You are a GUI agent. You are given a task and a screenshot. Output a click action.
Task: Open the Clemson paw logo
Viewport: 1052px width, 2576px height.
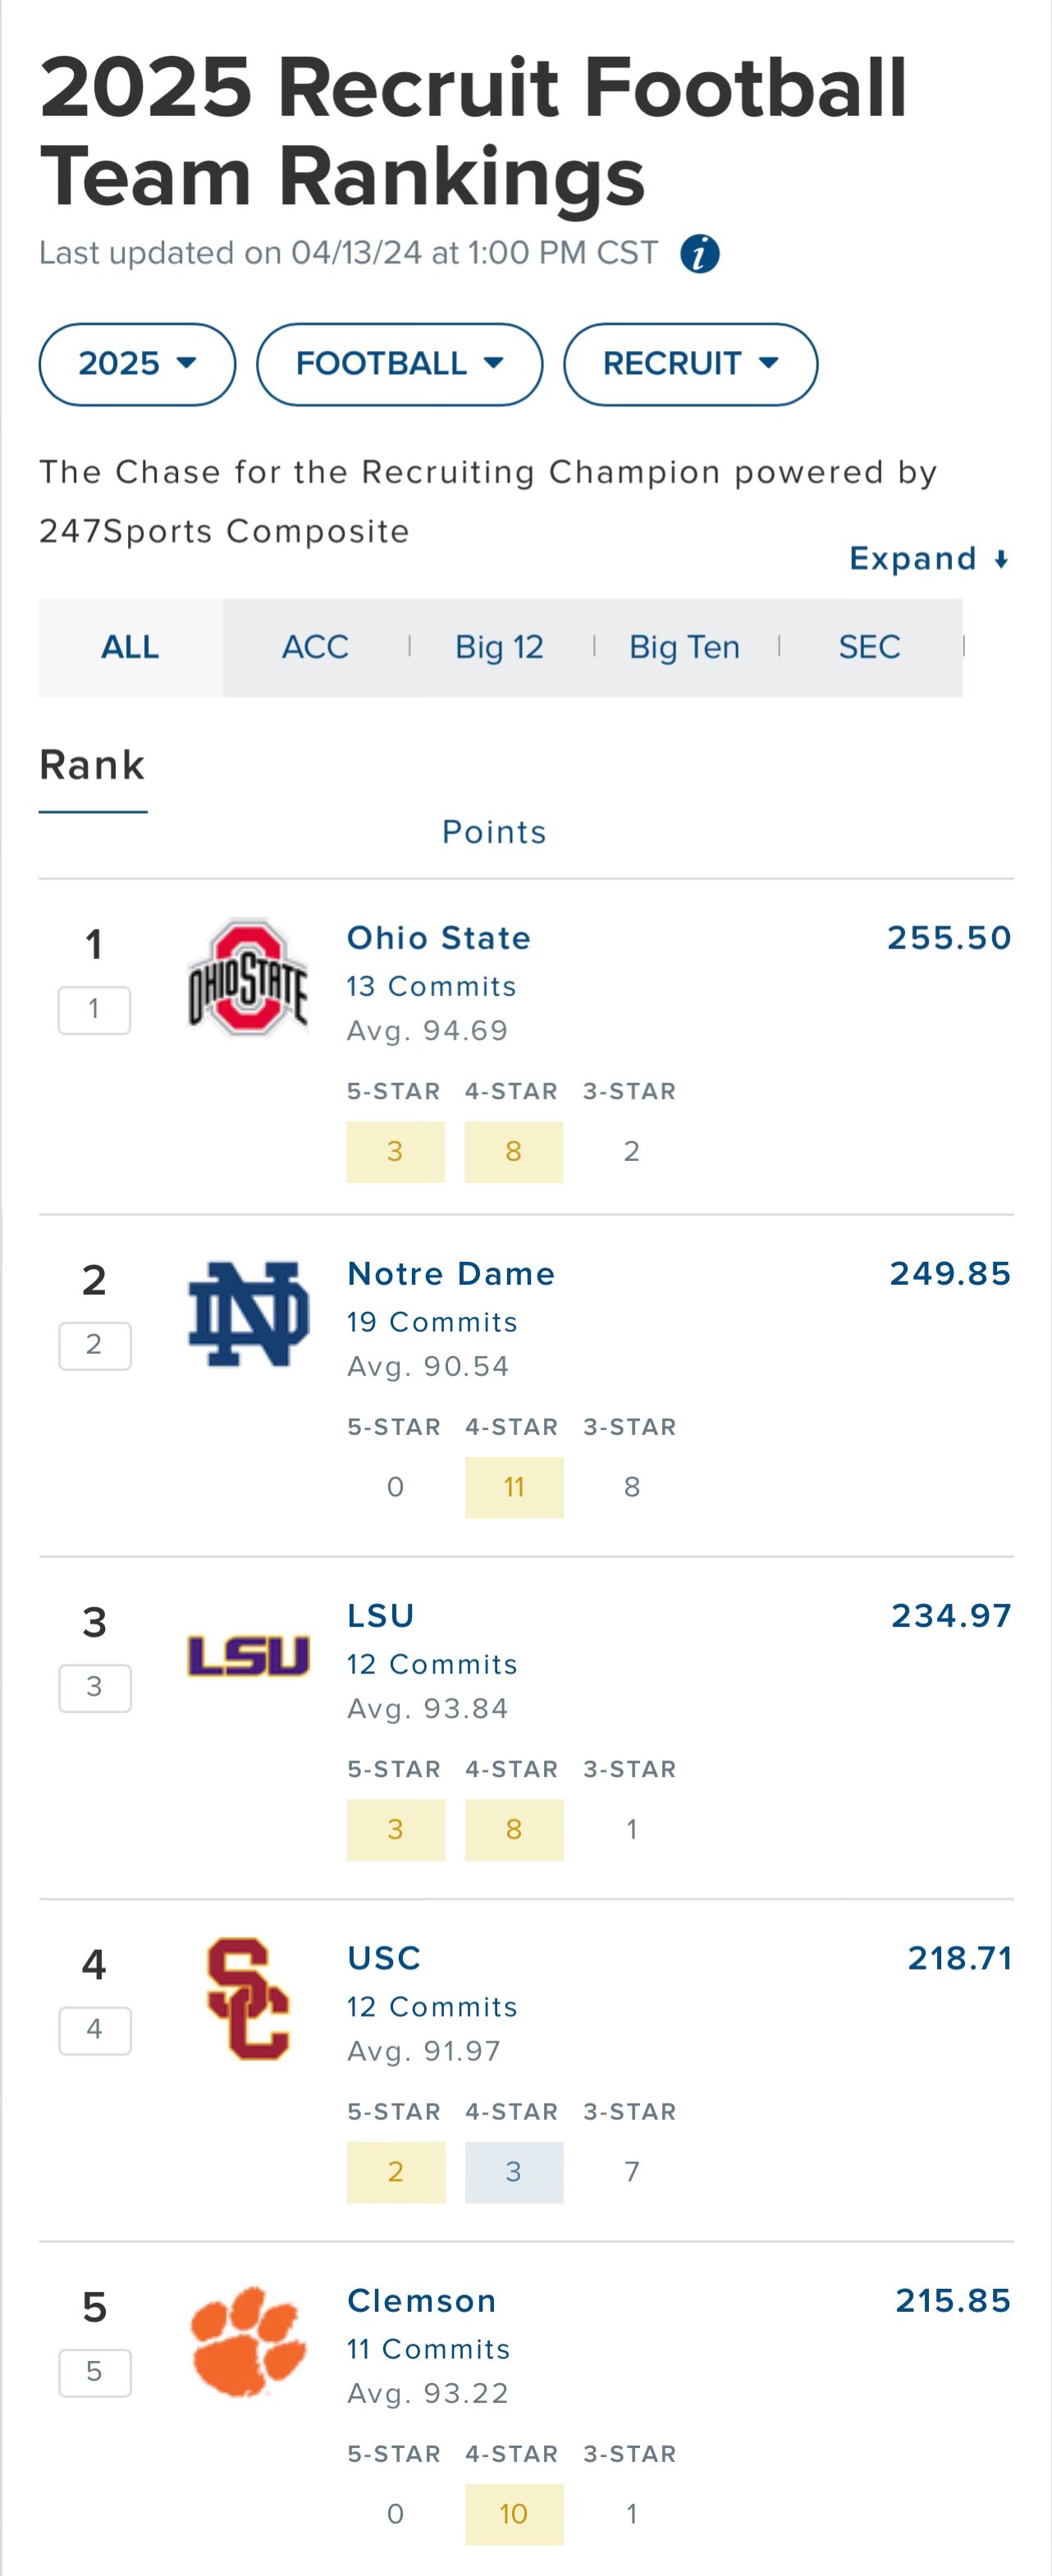(248, 2341)
